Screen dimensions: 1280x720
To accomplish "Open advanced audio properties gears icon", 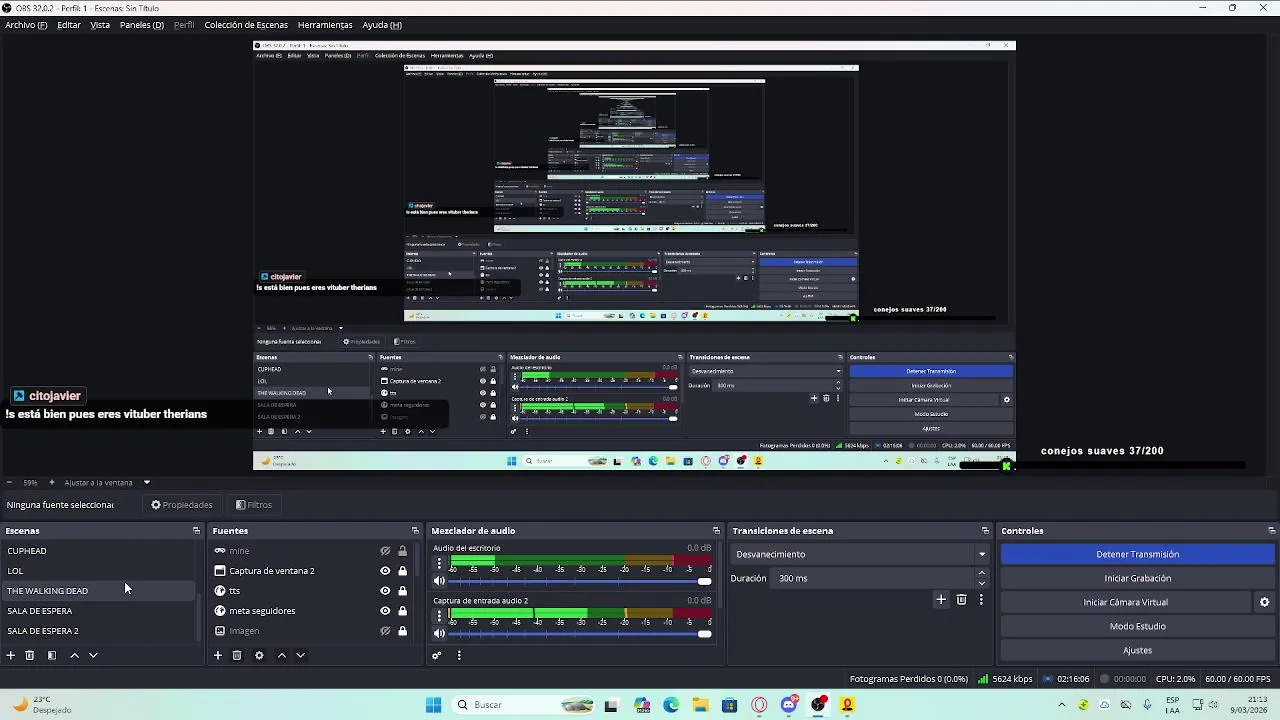I will tap(437, 655).
